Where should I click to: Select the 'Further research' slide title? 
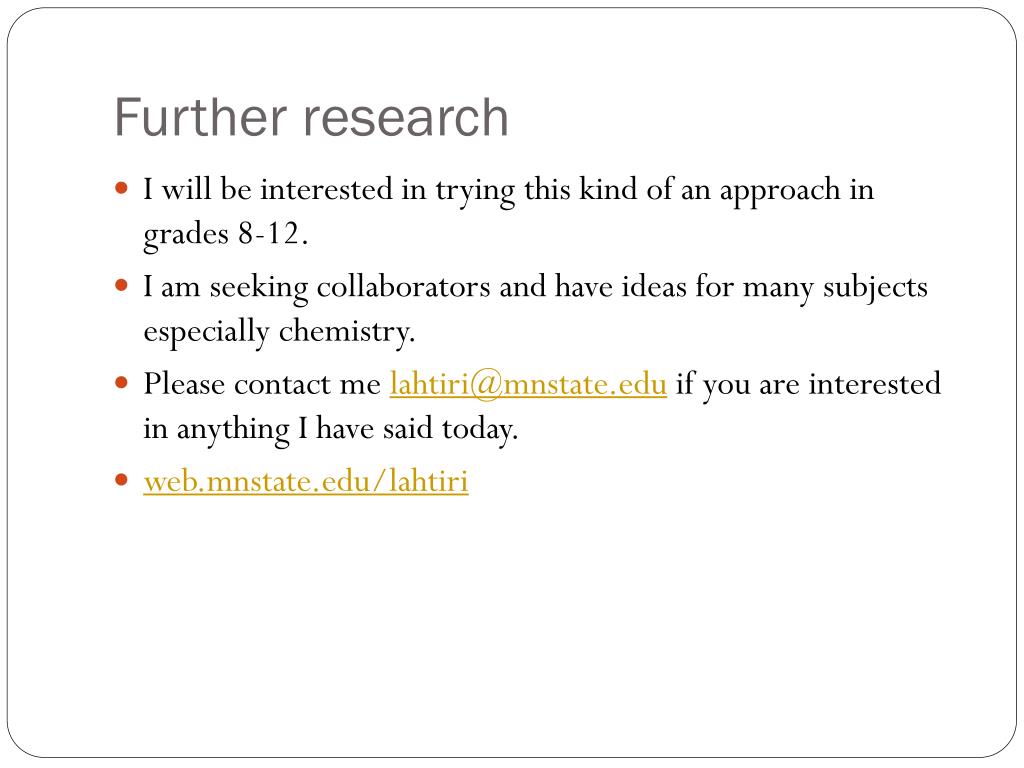click(x=312, y=118)
